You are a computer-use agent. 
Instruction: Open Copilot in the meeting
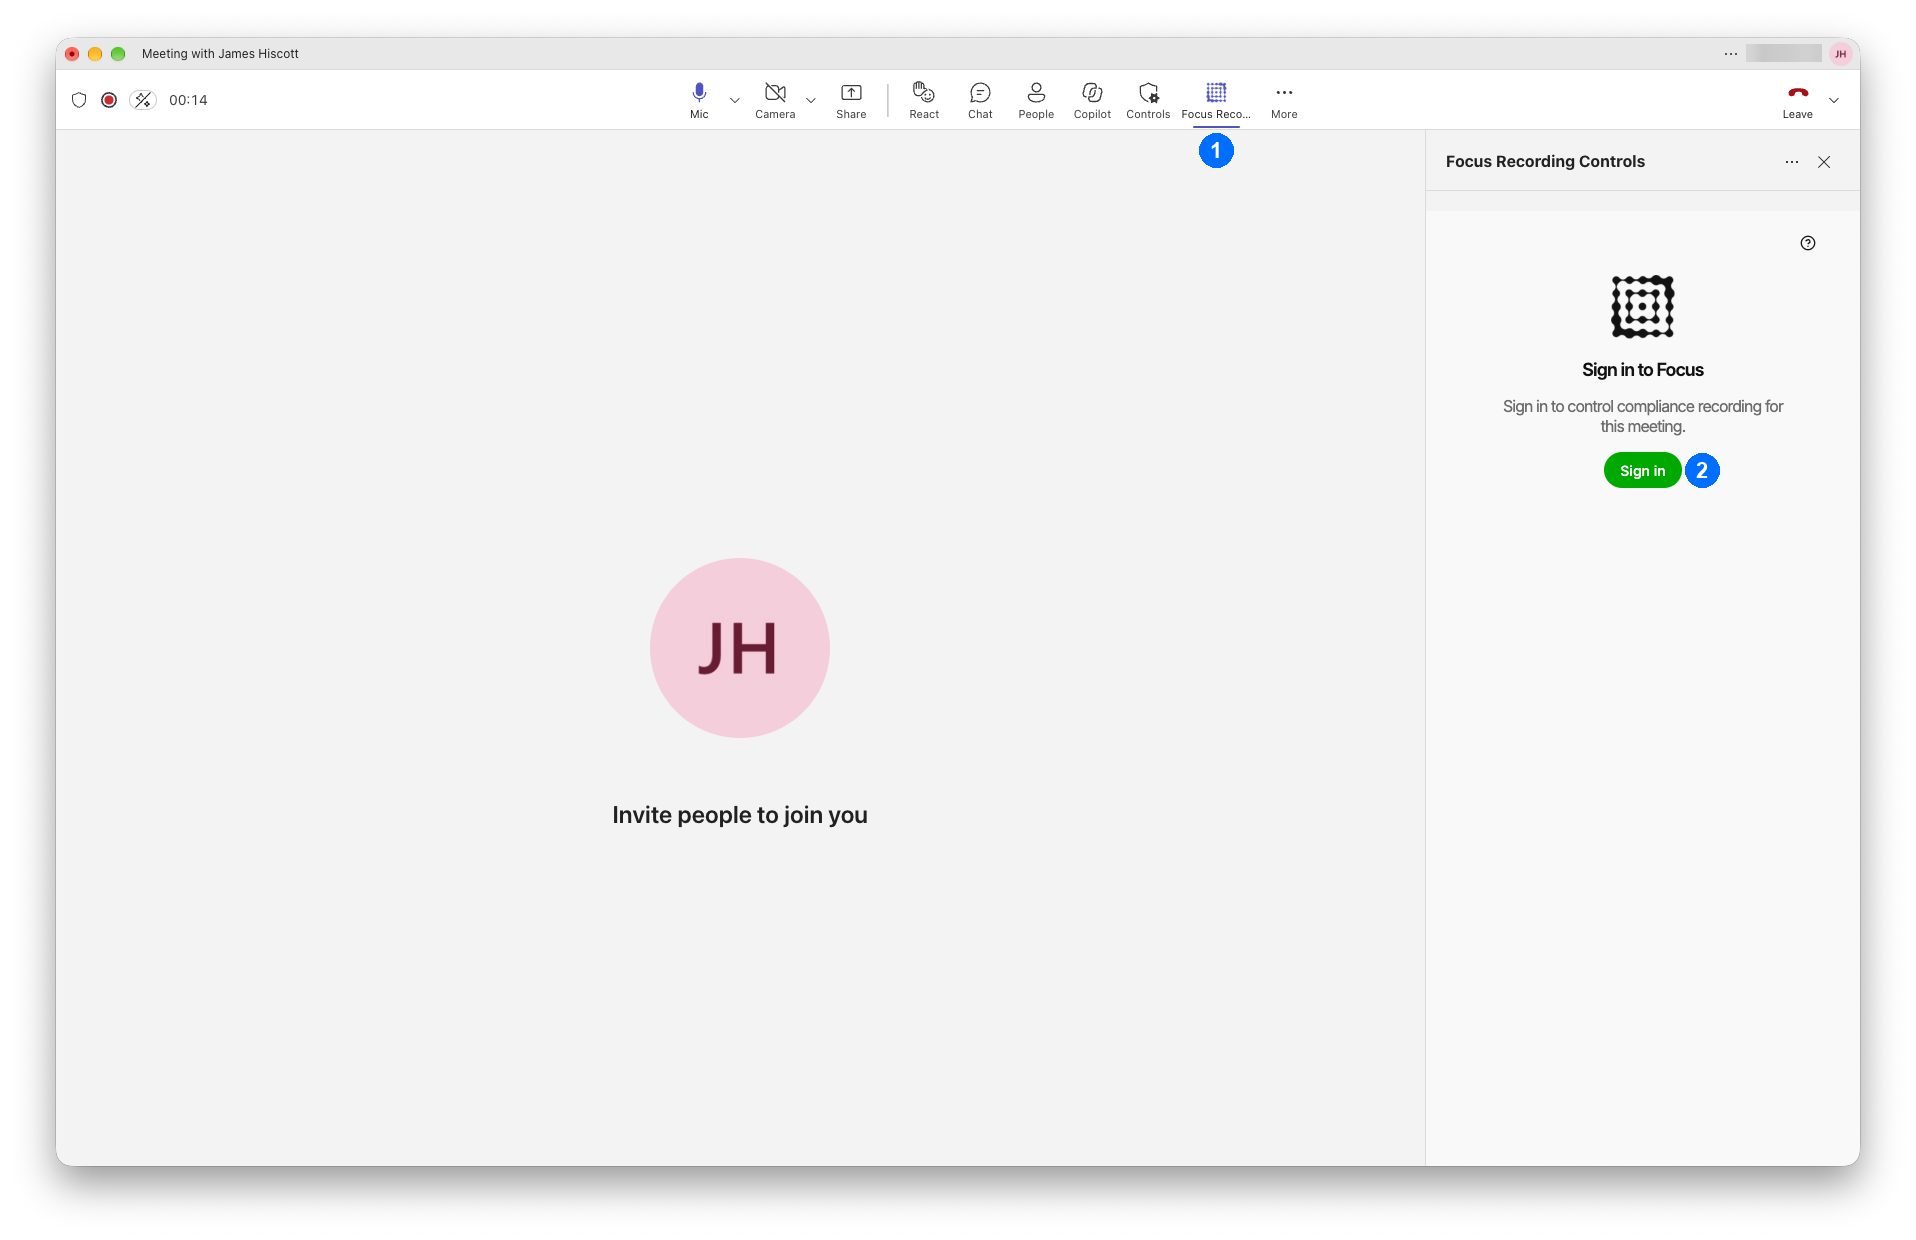[x=1092, y=100]
